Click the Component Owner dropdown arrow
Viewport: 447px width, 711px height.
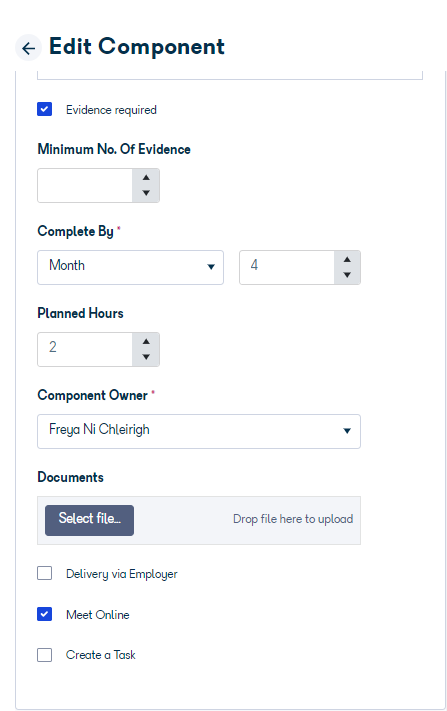coord(347,431)
